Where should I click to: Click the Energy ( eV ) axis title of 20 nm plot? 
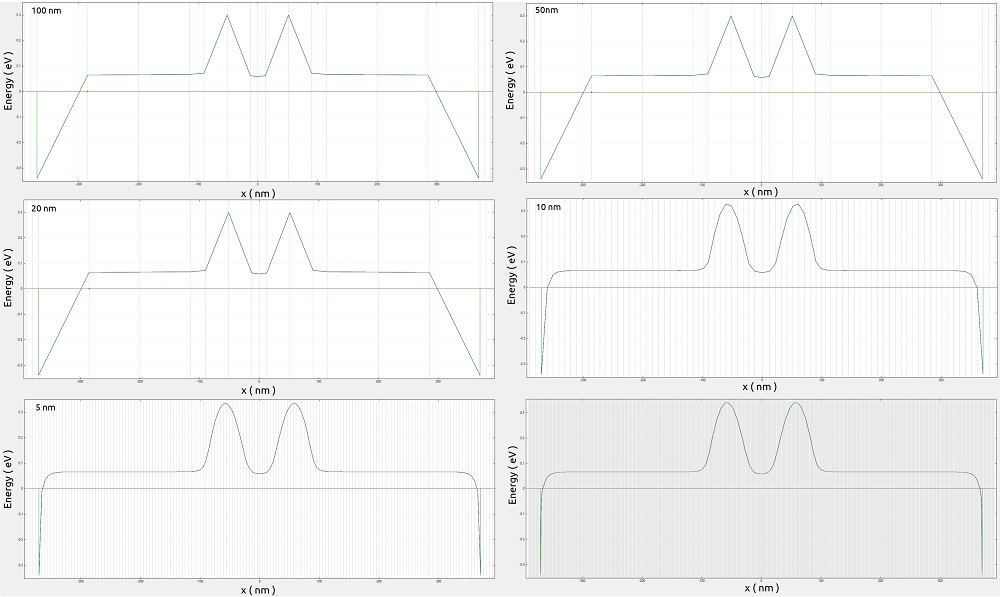pos(8,278)
